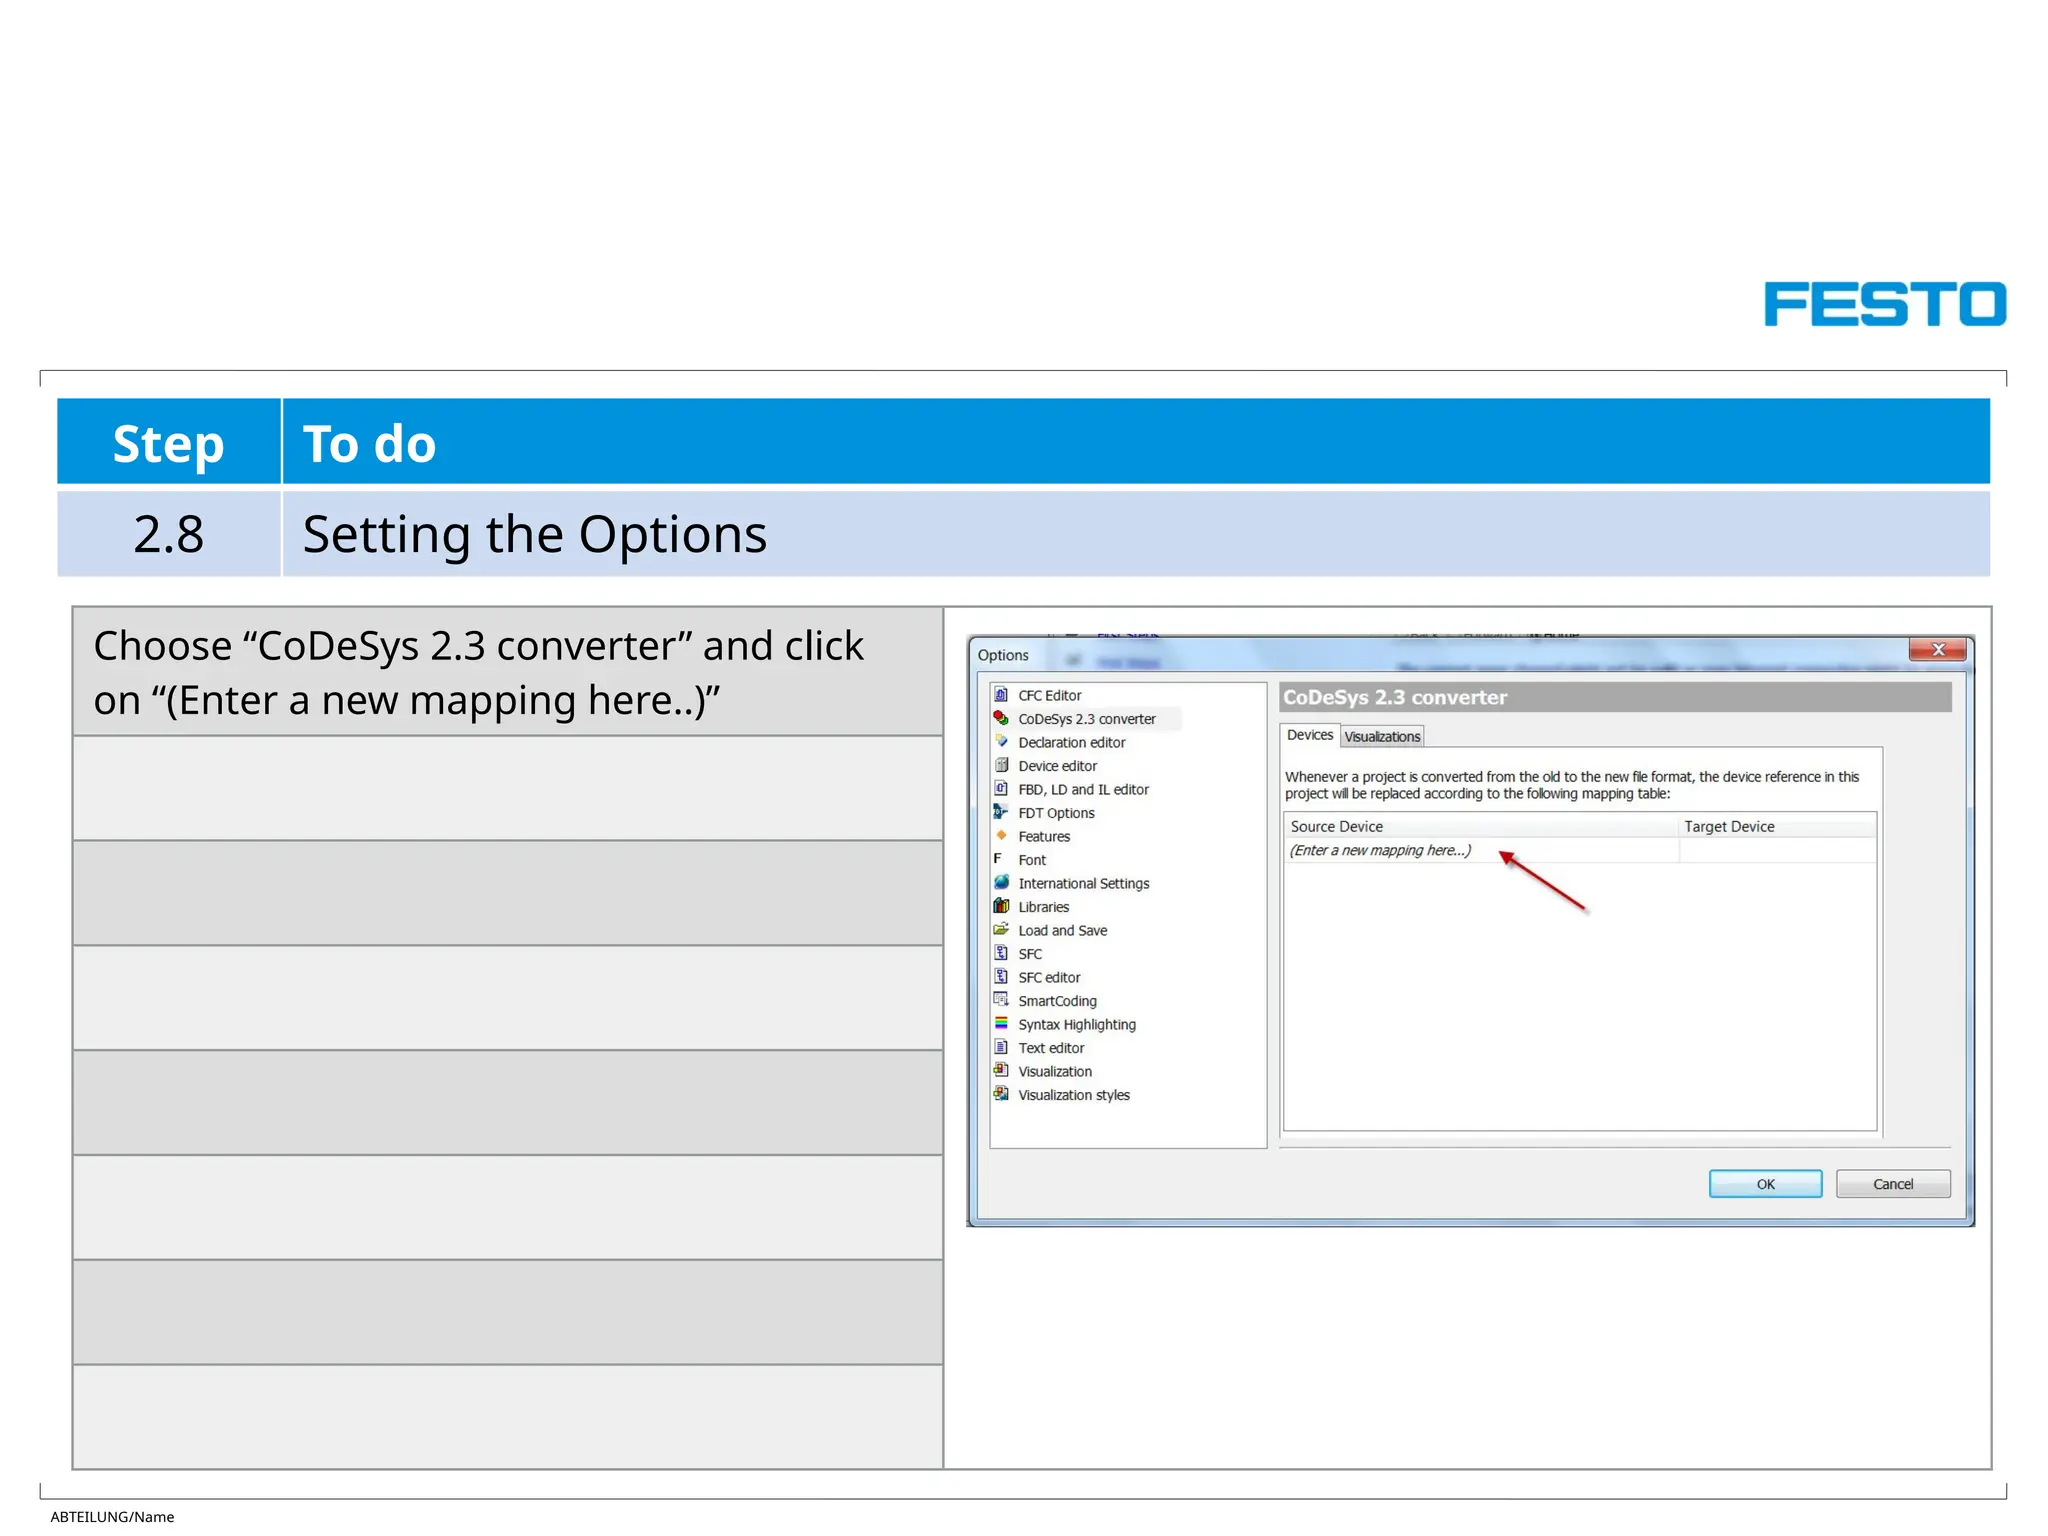Click the Visualization styles icon

(1001, 1094)
